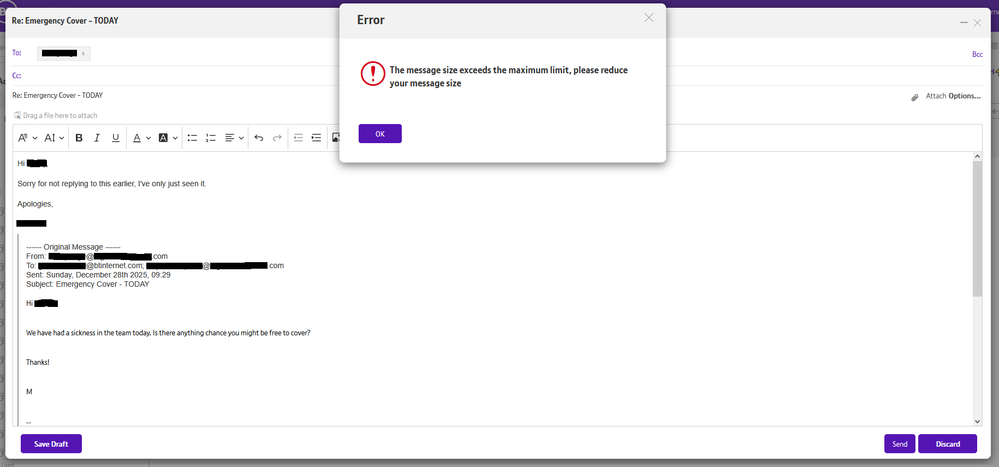Screen dimensions: 999x467
Task: Click the paperclip attach icon
Action: coord(915,97)
